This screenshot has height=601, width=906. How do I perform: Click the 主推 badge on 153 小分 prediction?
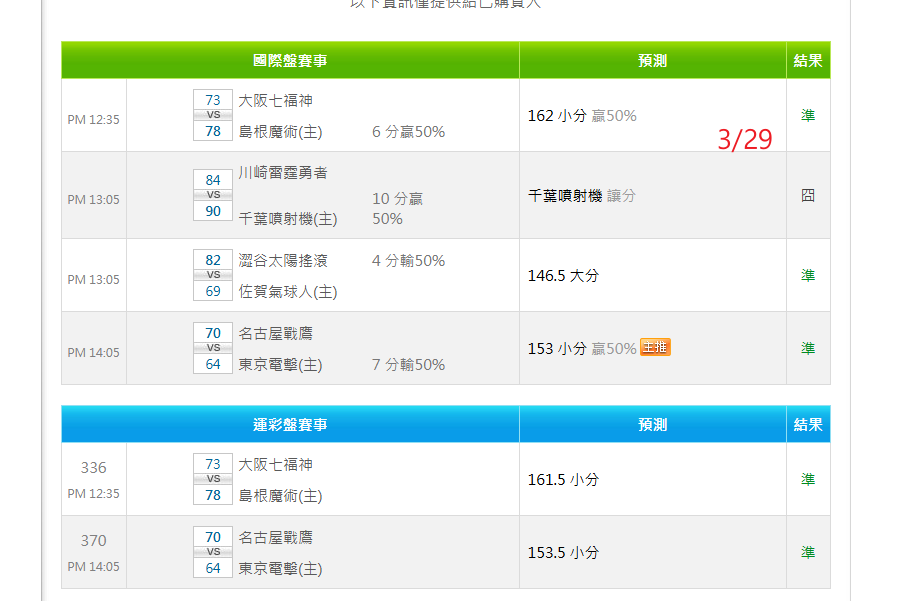655,347
